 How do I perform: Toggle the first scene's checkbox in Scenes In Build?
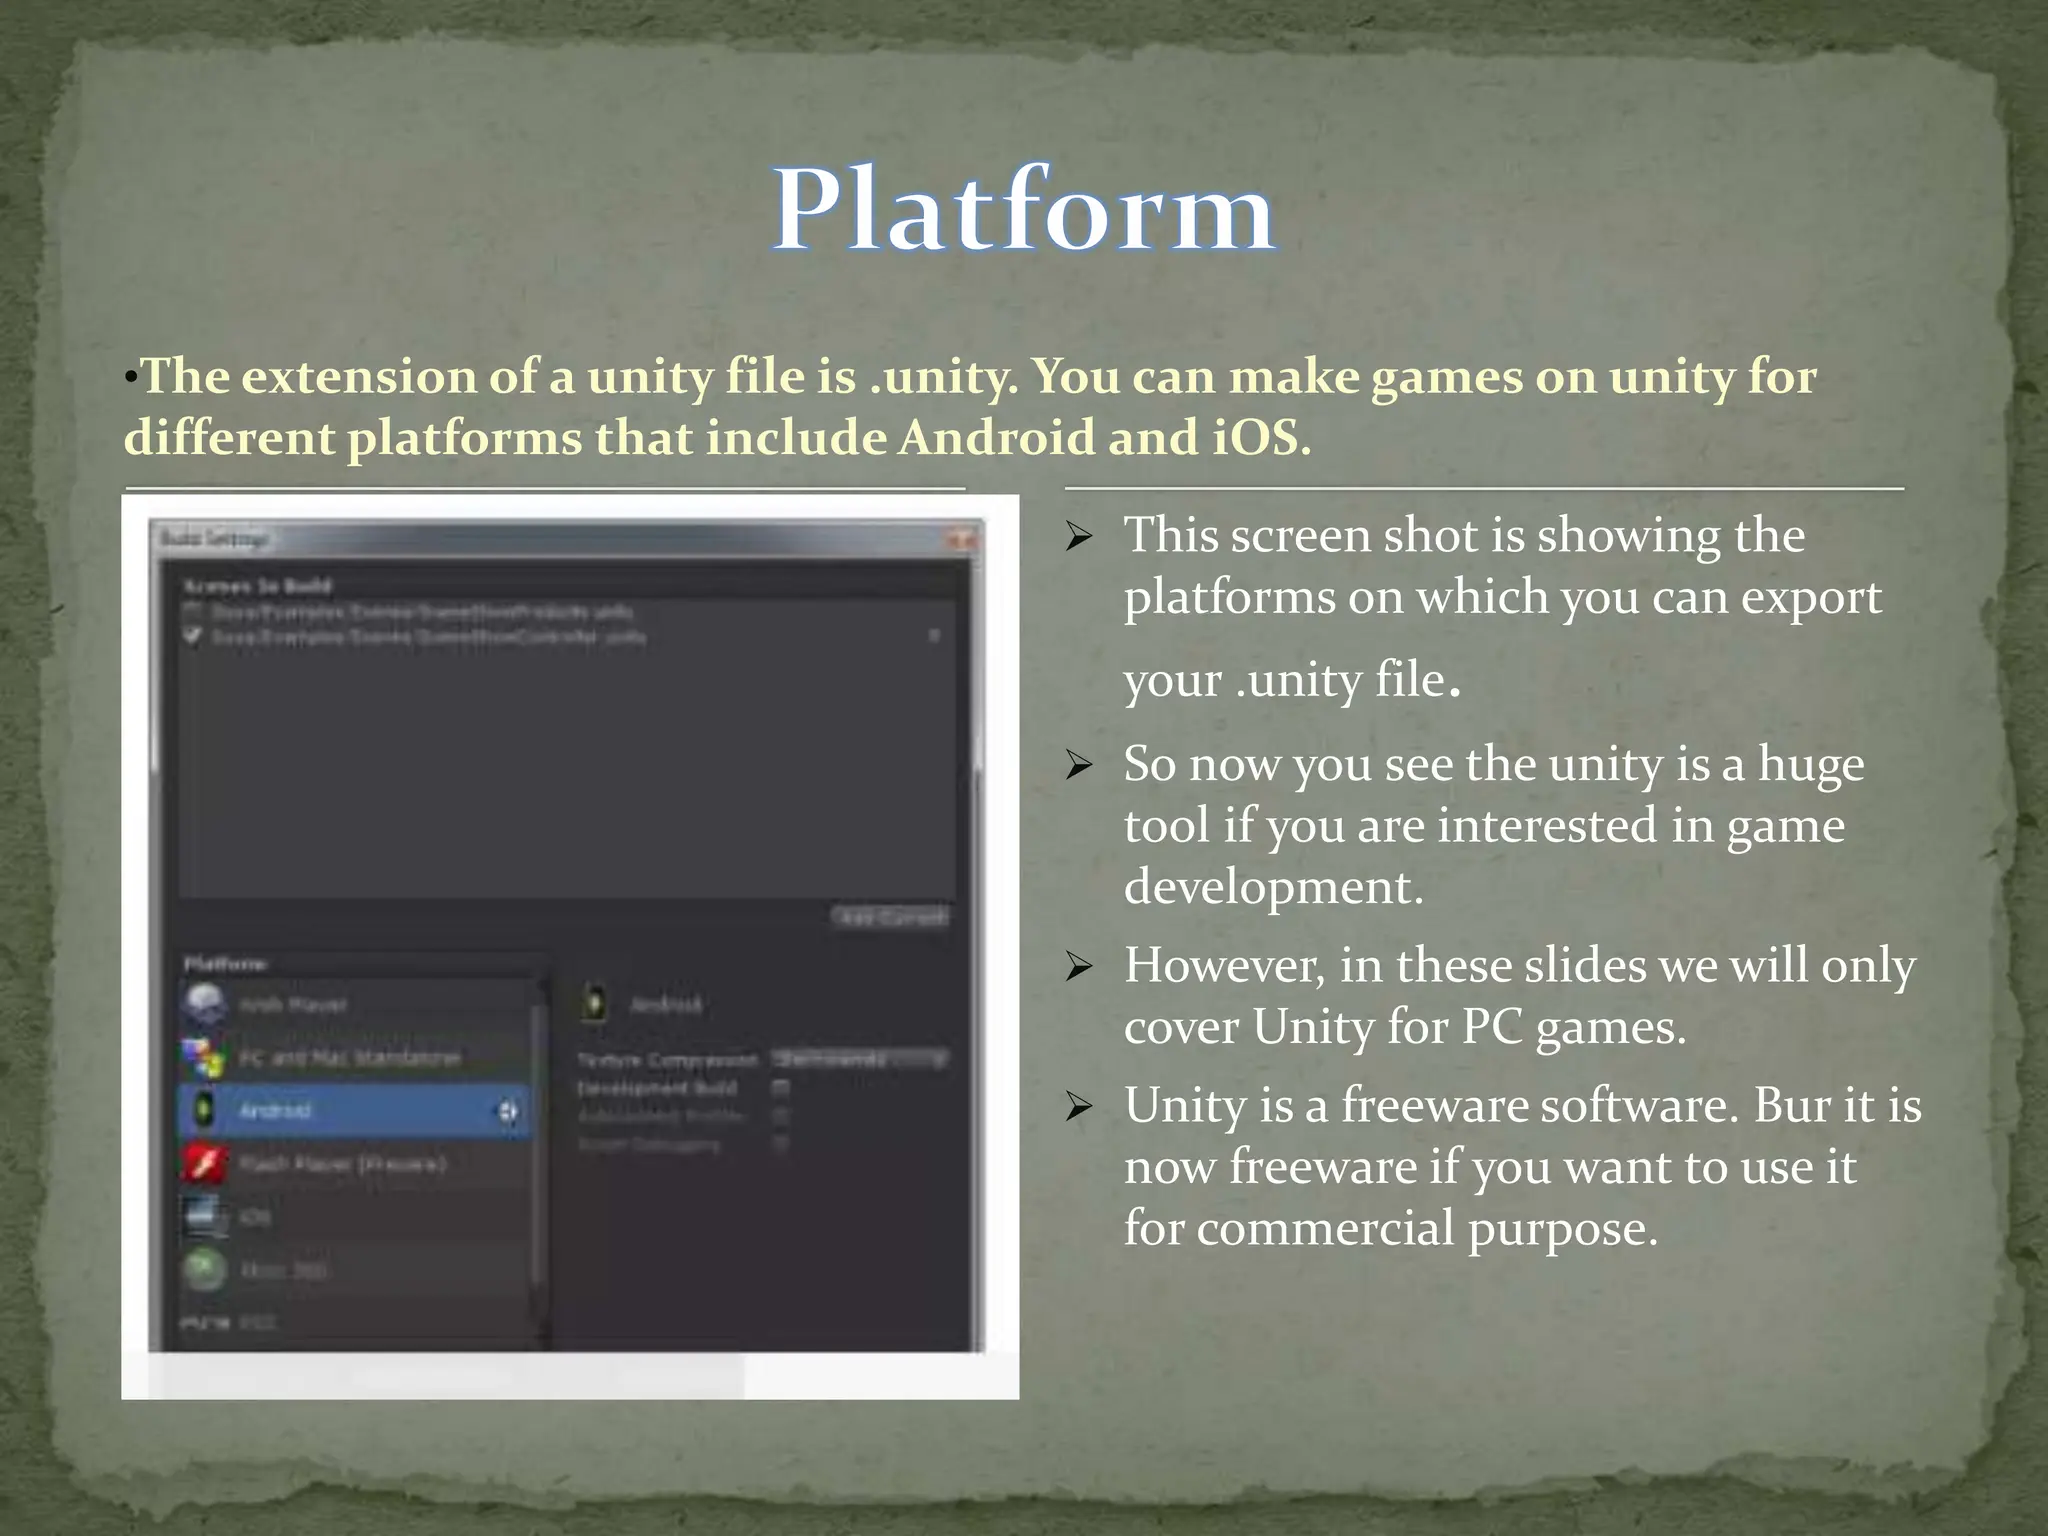point(194,610)
